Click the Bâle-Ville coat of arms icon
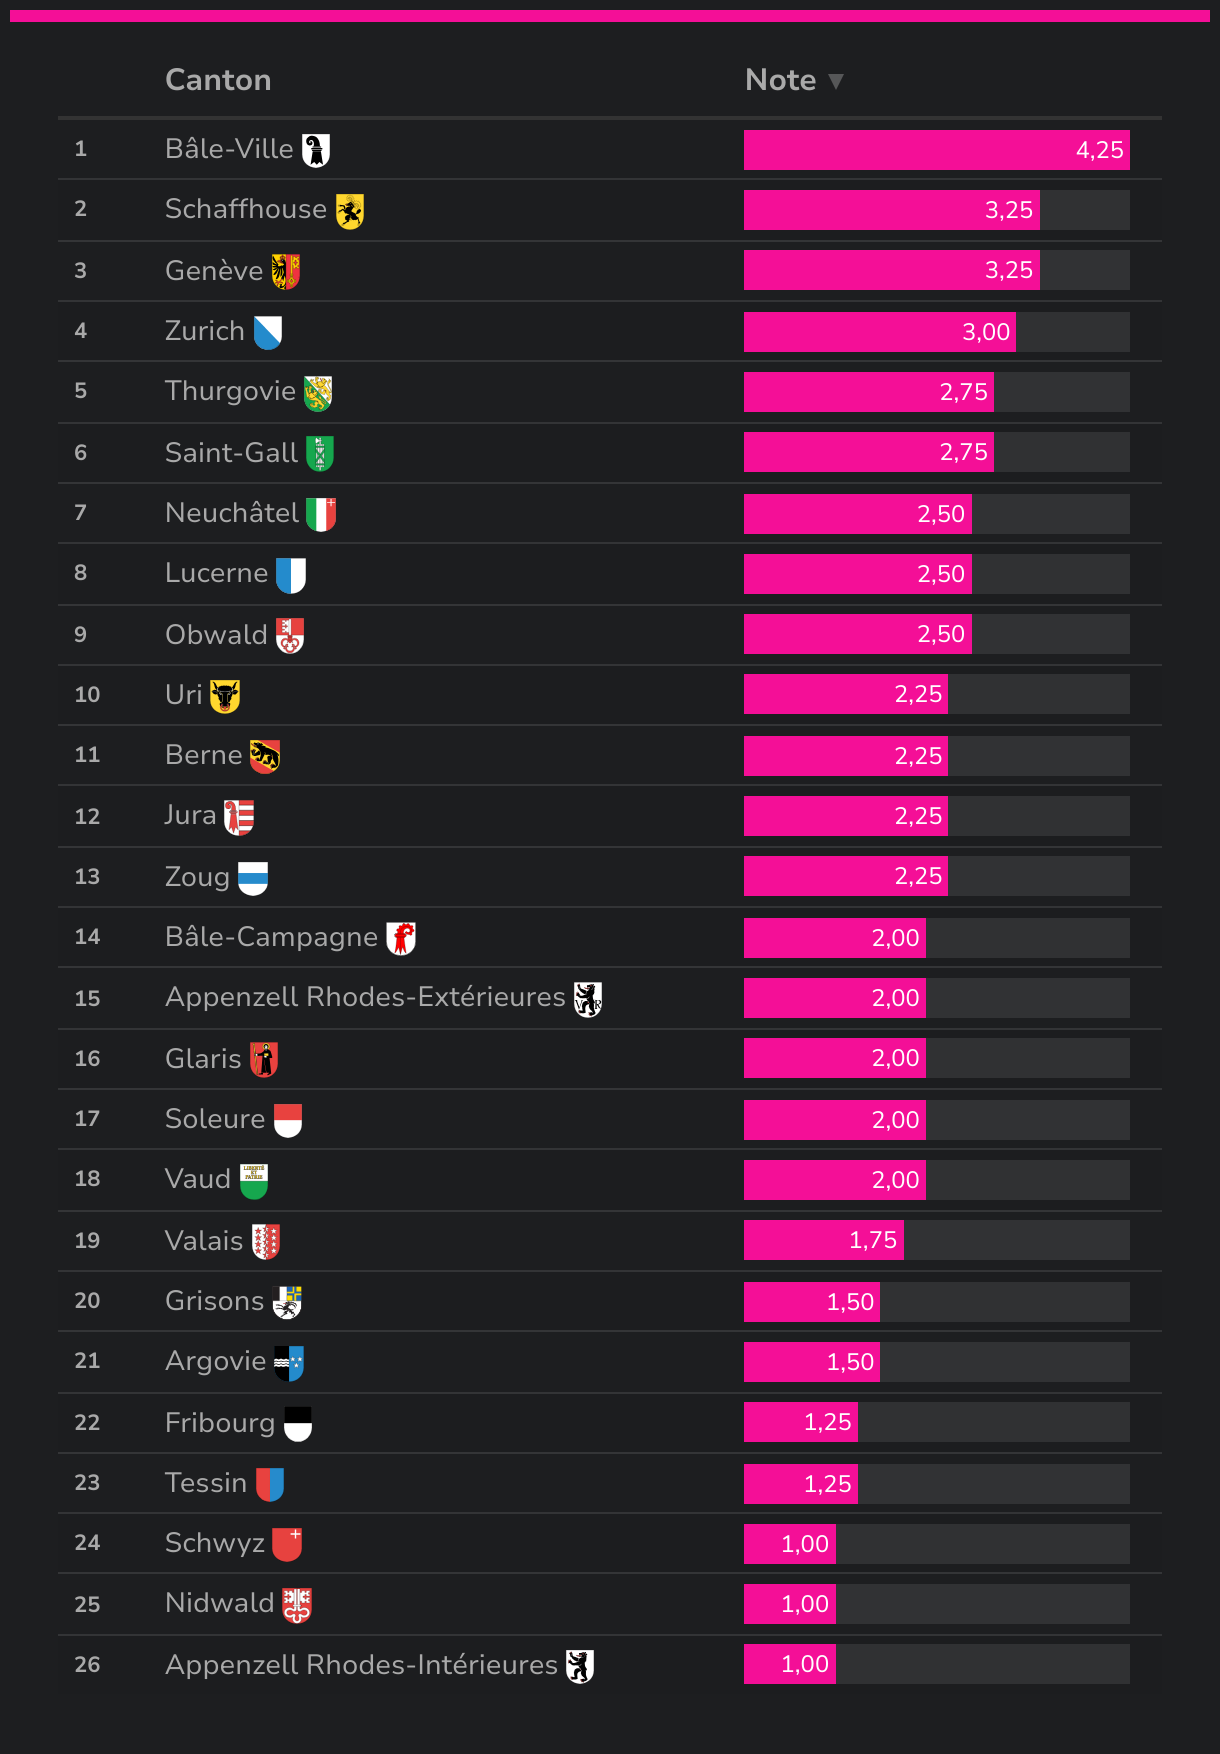The image size is (1220, 1754). (x=316, y=151)
